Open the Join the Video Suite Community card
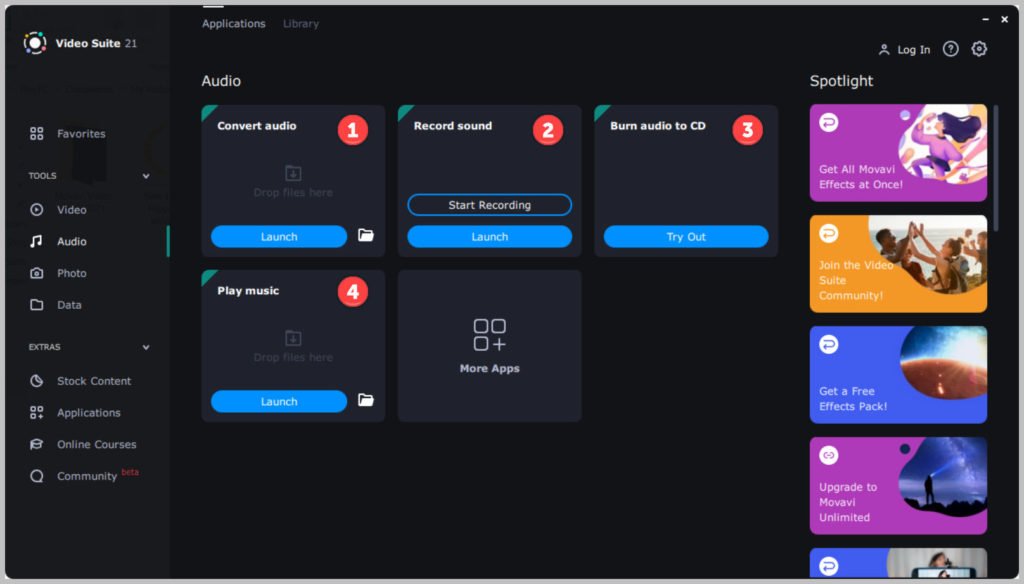Screen dimensions: 1024x584 899,264
